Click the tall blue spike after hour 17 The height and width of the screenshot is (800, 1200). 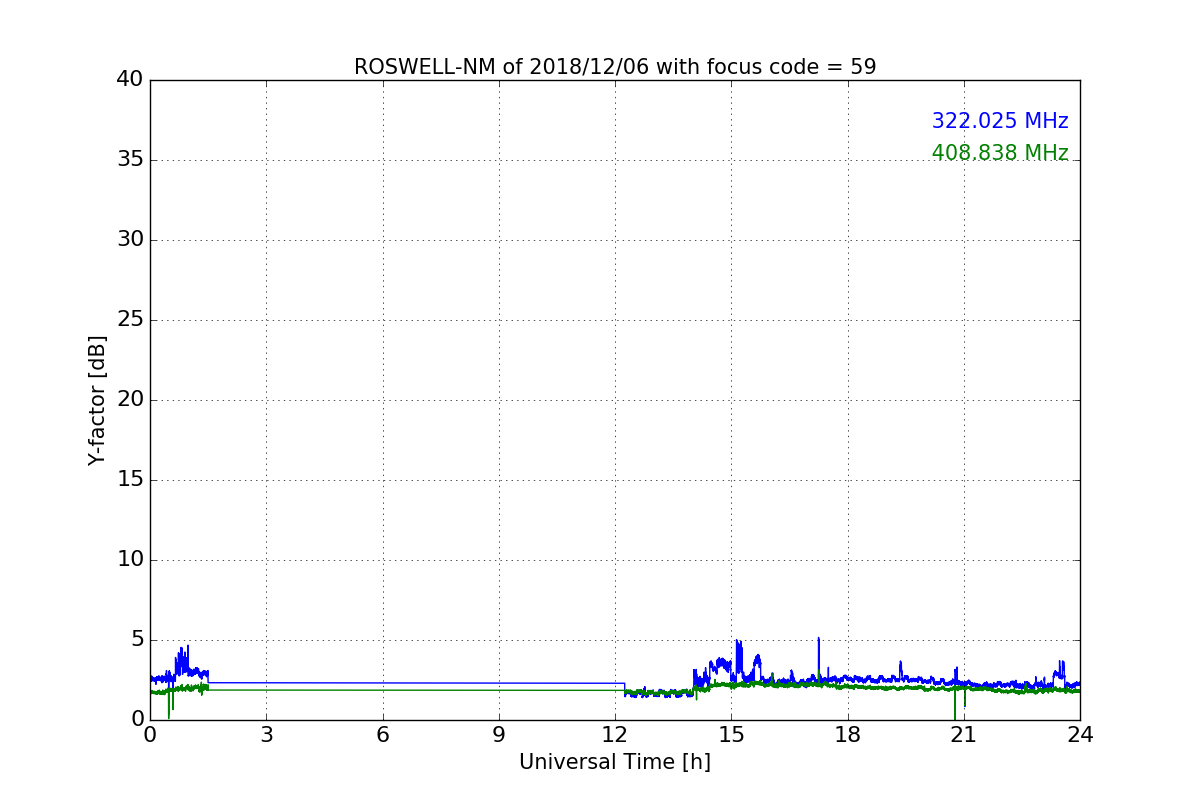(818, 657)
